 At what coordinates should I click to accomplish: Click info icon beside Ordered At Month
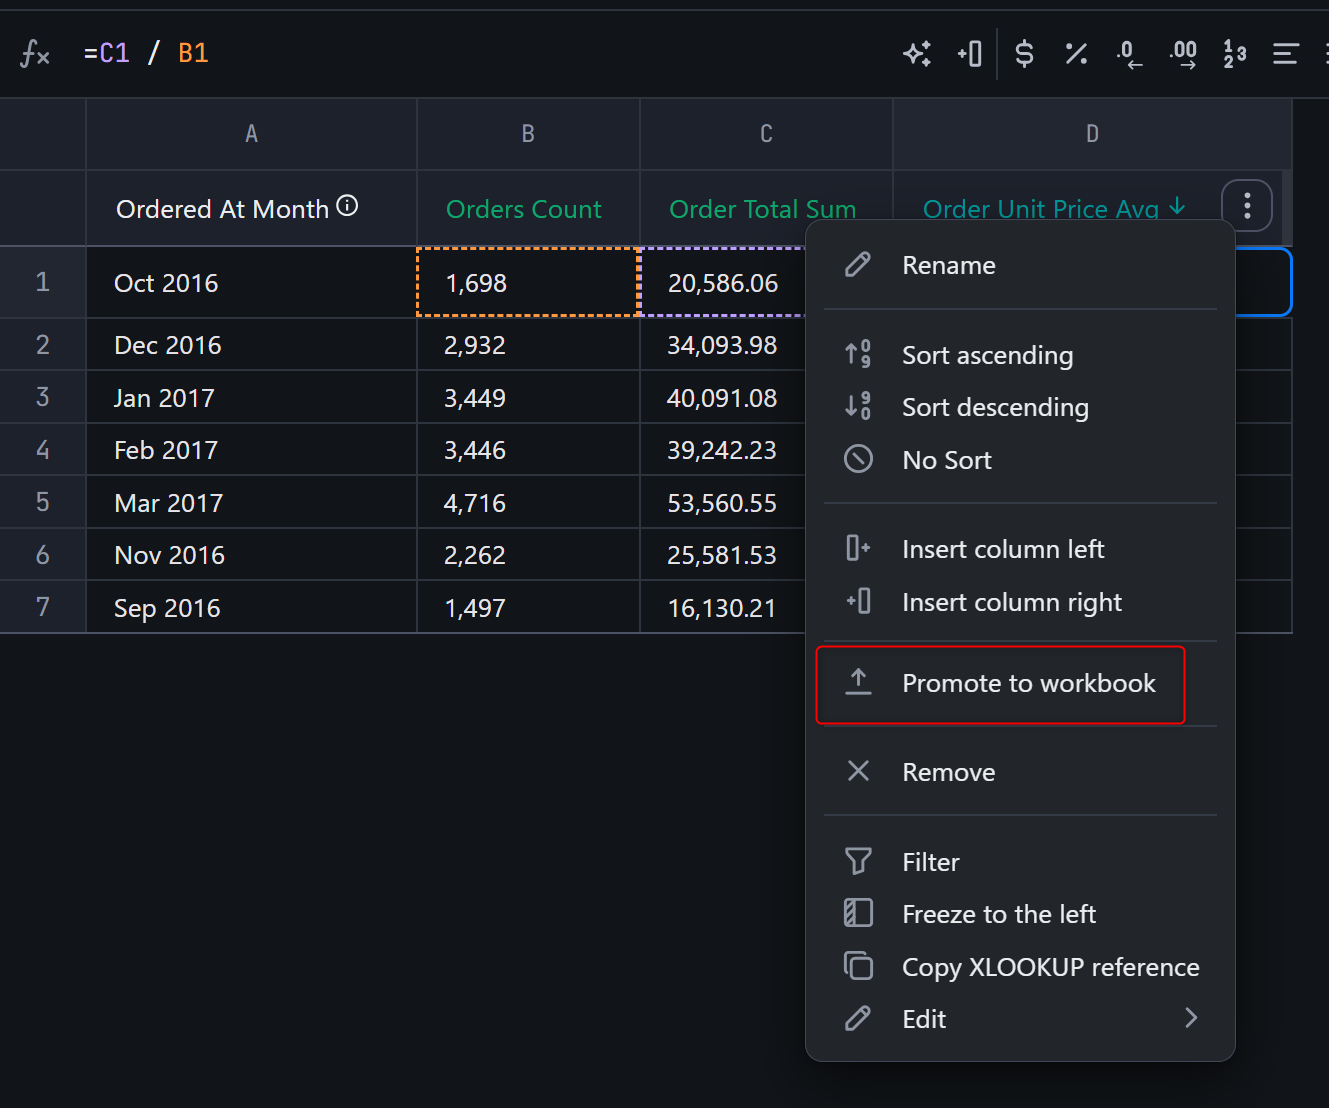pos(347,206)
